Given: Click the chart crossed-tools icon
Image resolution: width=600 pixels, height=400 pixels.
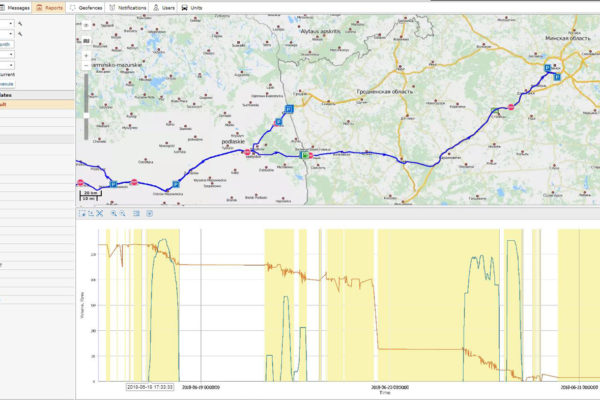Looking at the screenshot, I should point(101,213).
